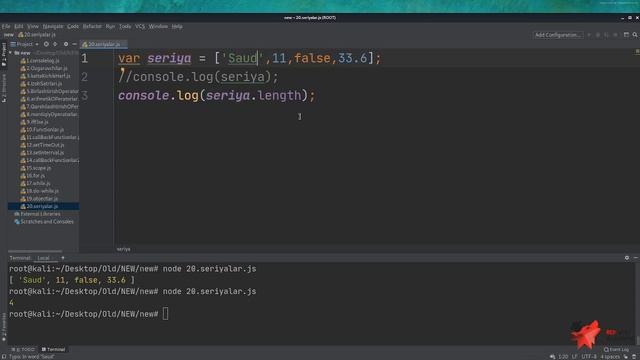
Task: Toggle the Structure tool window side tab
Action: 4,88
